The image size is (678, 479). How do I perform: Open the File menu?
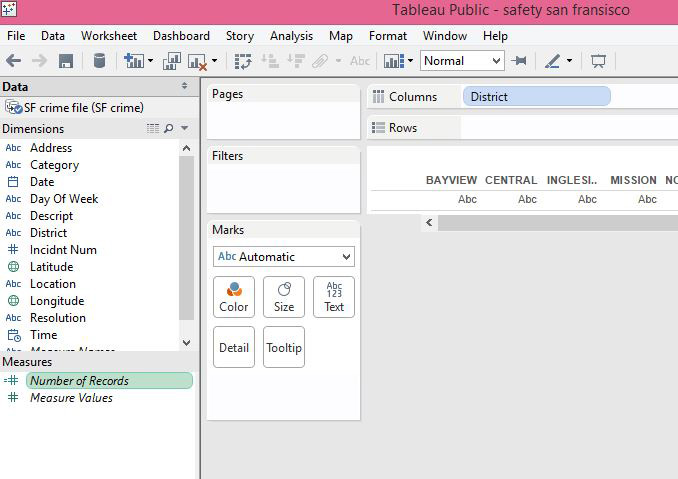(16, 36)
